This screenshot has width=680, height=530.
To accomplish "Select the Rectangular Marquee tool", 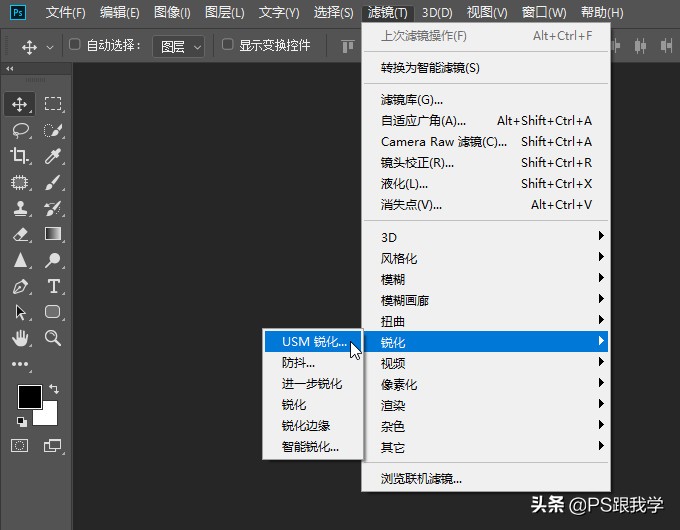I will pyautogui.click(x=53, y=104).
